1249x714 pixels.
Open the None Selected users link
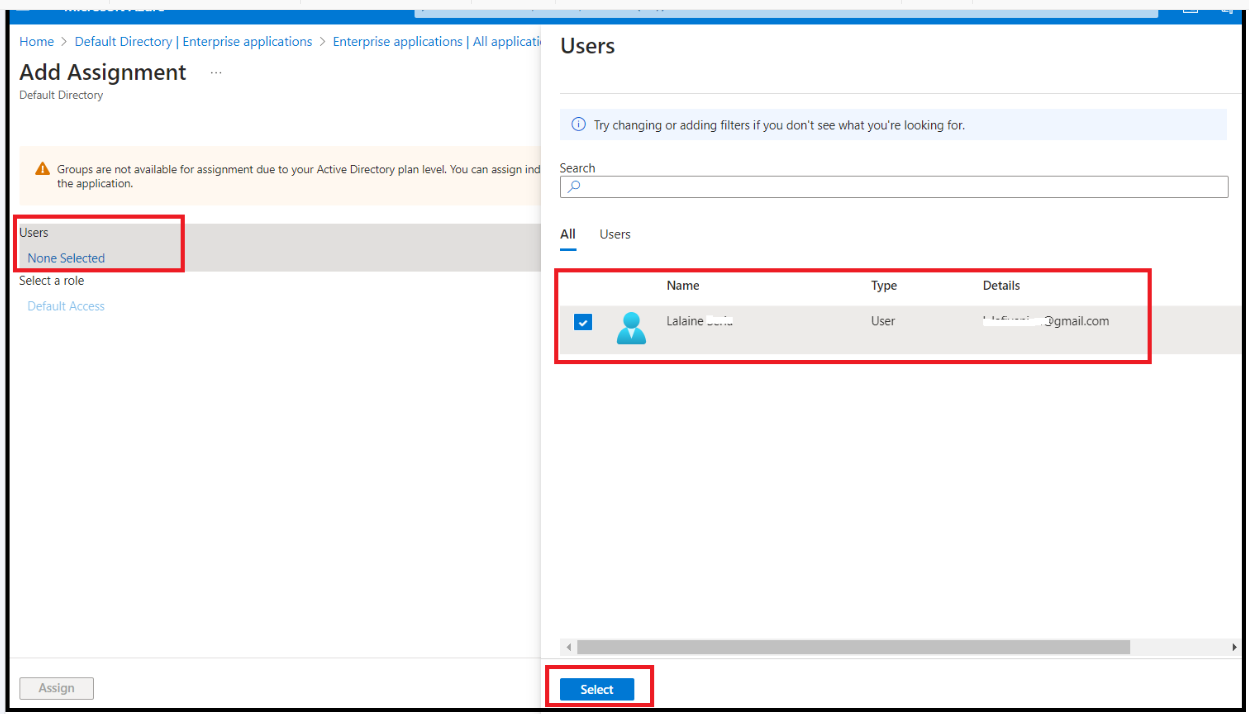(x=66, y=258)
